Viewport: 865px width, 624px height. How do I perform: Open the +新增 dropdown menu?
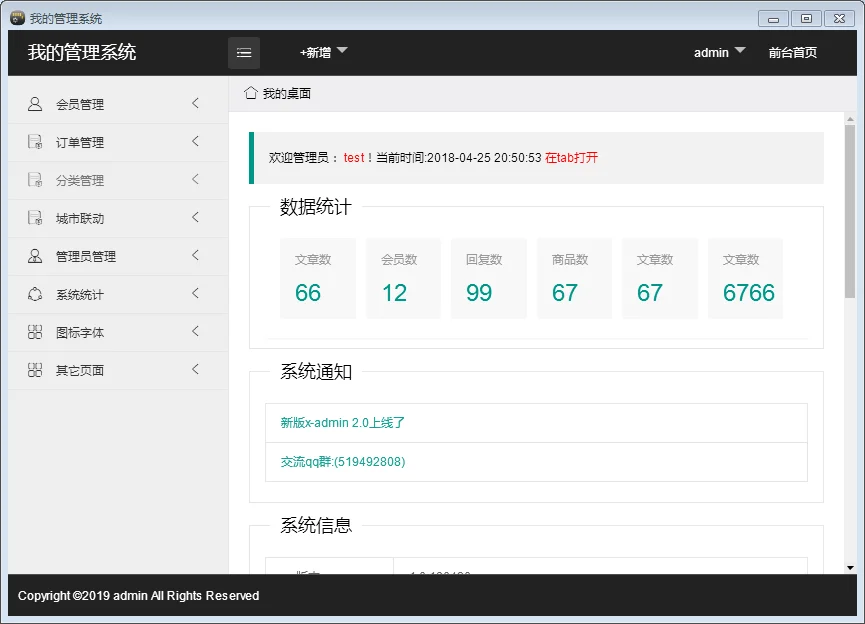coord(323,53)
